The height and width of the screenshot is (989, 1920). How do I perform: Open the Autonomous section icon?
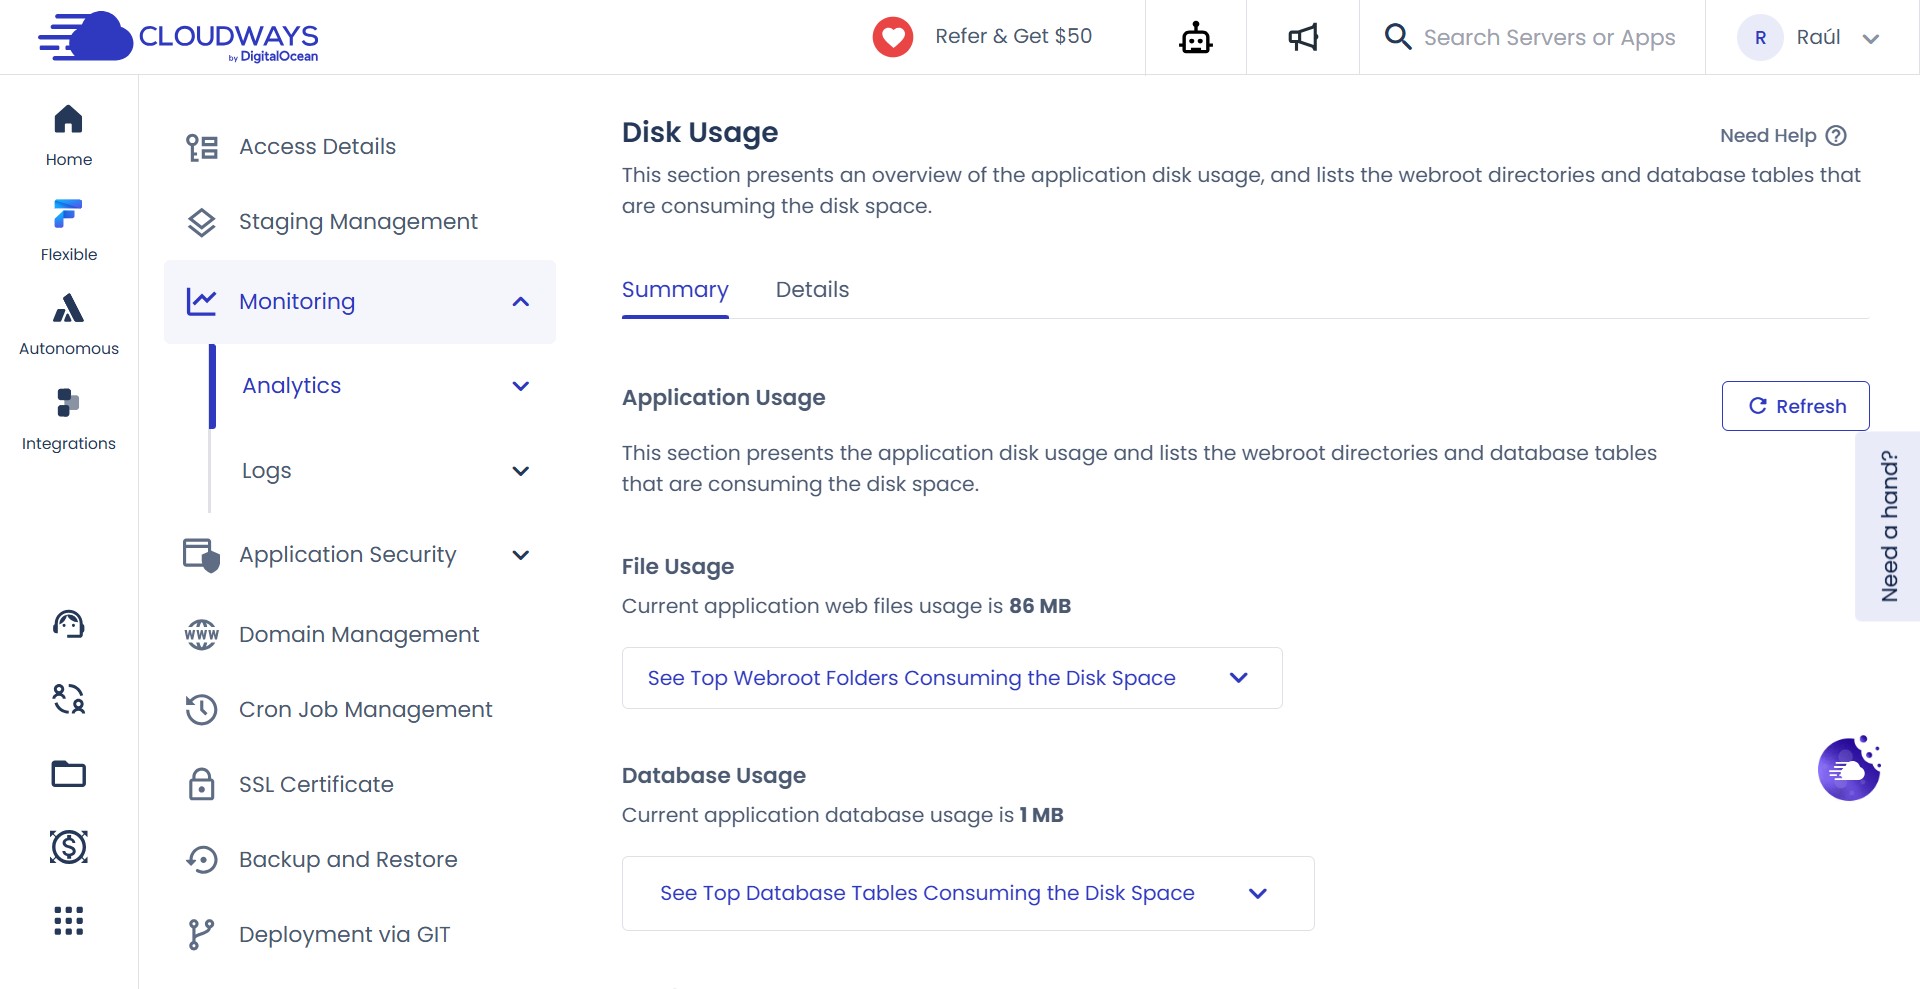tap(68, 309)
